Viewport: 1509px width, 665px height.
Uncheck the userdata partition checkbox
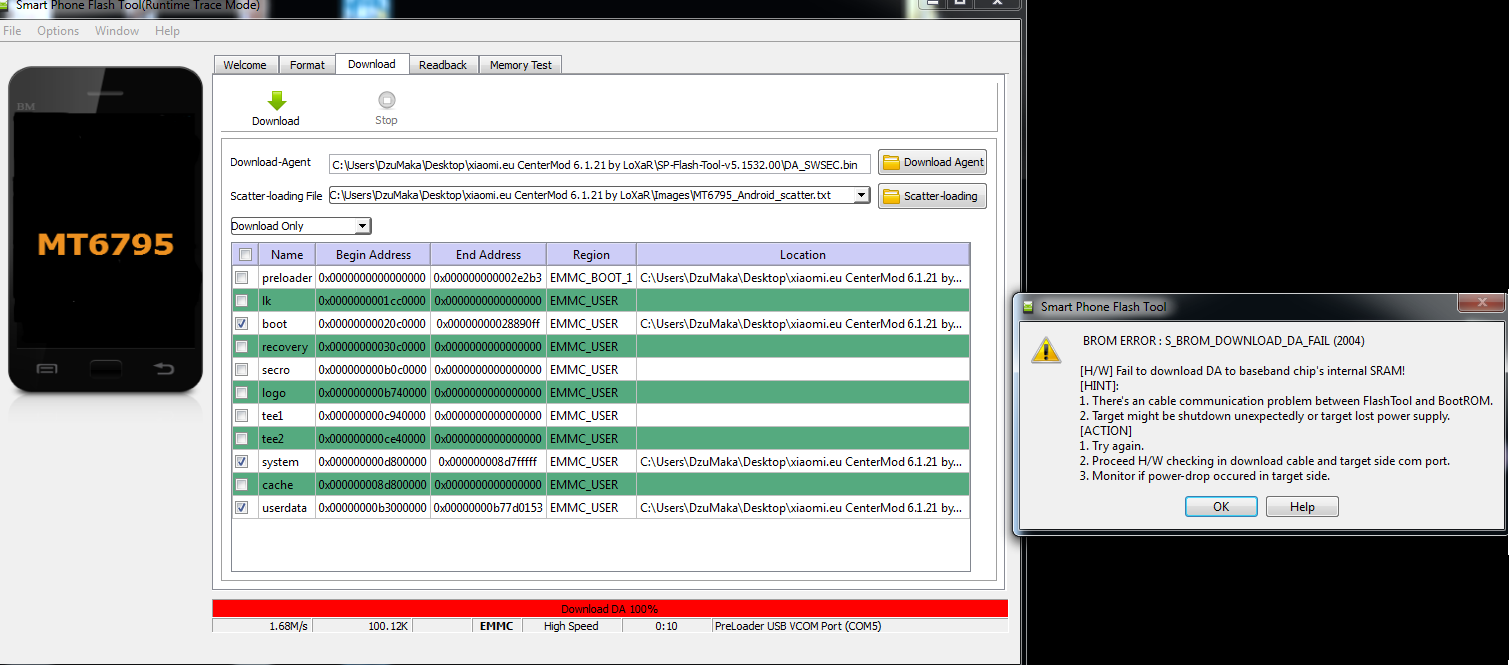(x=242, y=508)
